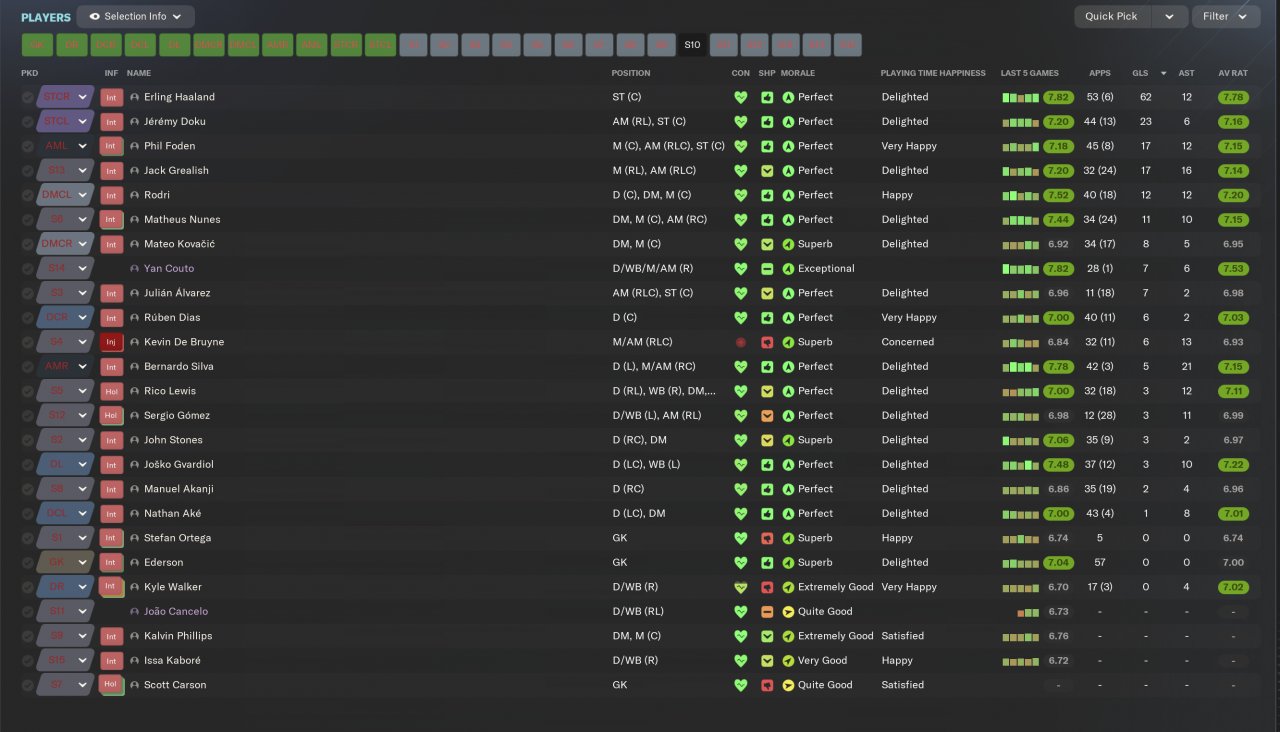Click the PLAYING TIME HAPPINESS column header
1280x732 pixels.
click(x=933, y=73)
